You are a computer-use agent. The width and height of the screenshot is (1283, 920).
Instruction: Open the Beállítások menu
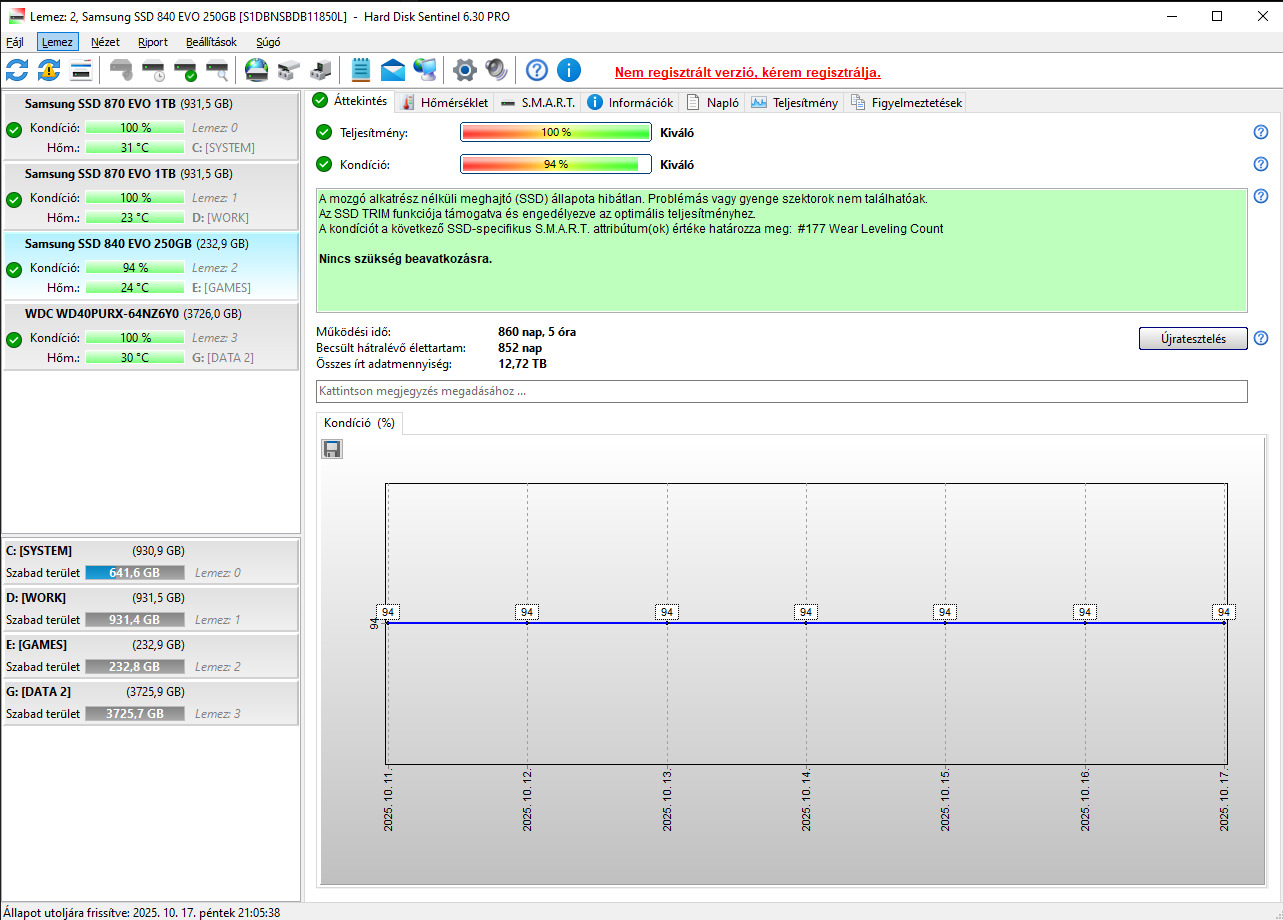click(211, 42)
